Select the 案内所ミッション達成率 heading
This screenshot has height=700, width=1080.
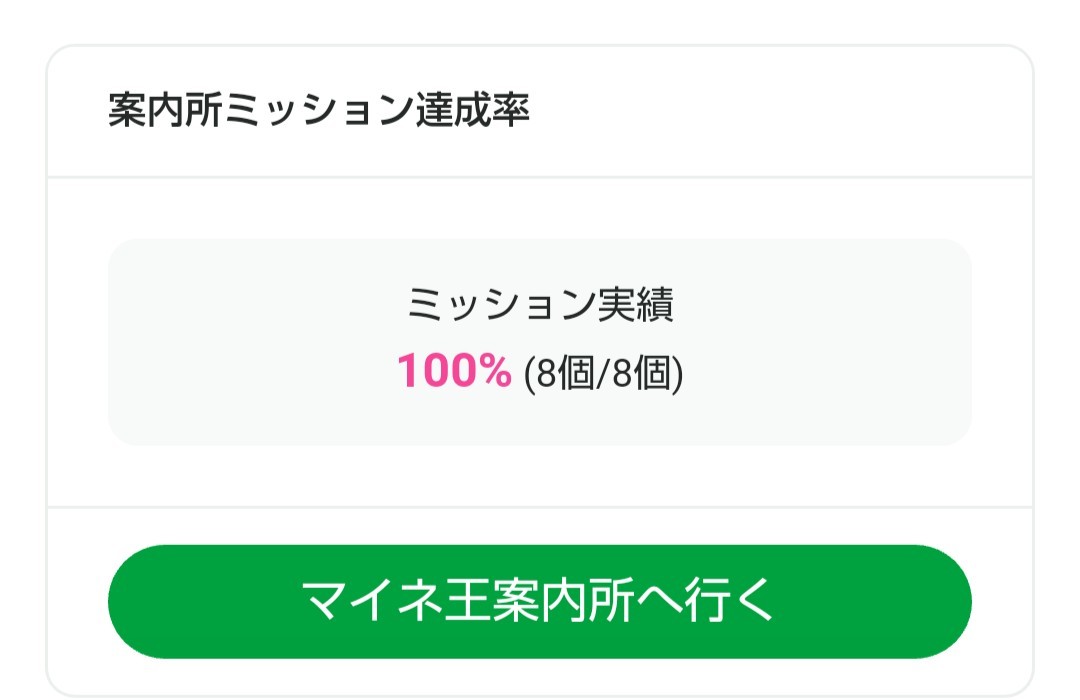pyautogui.click(x=318, y=111)
